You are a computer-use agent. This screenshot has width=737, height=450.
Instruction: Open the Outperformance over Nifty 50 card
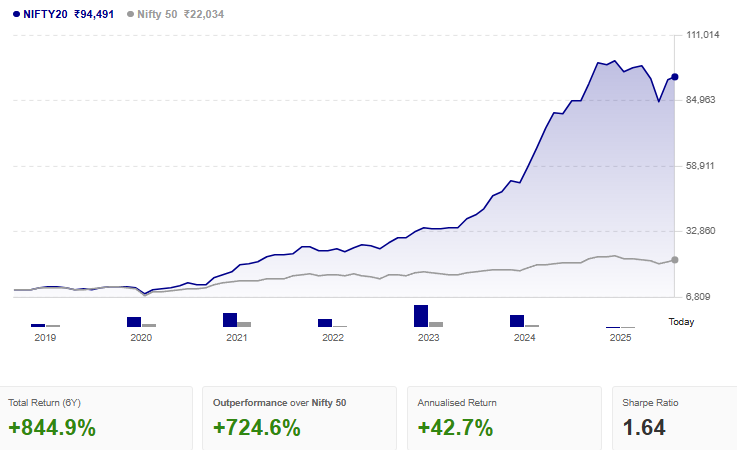tap(299, 418)
